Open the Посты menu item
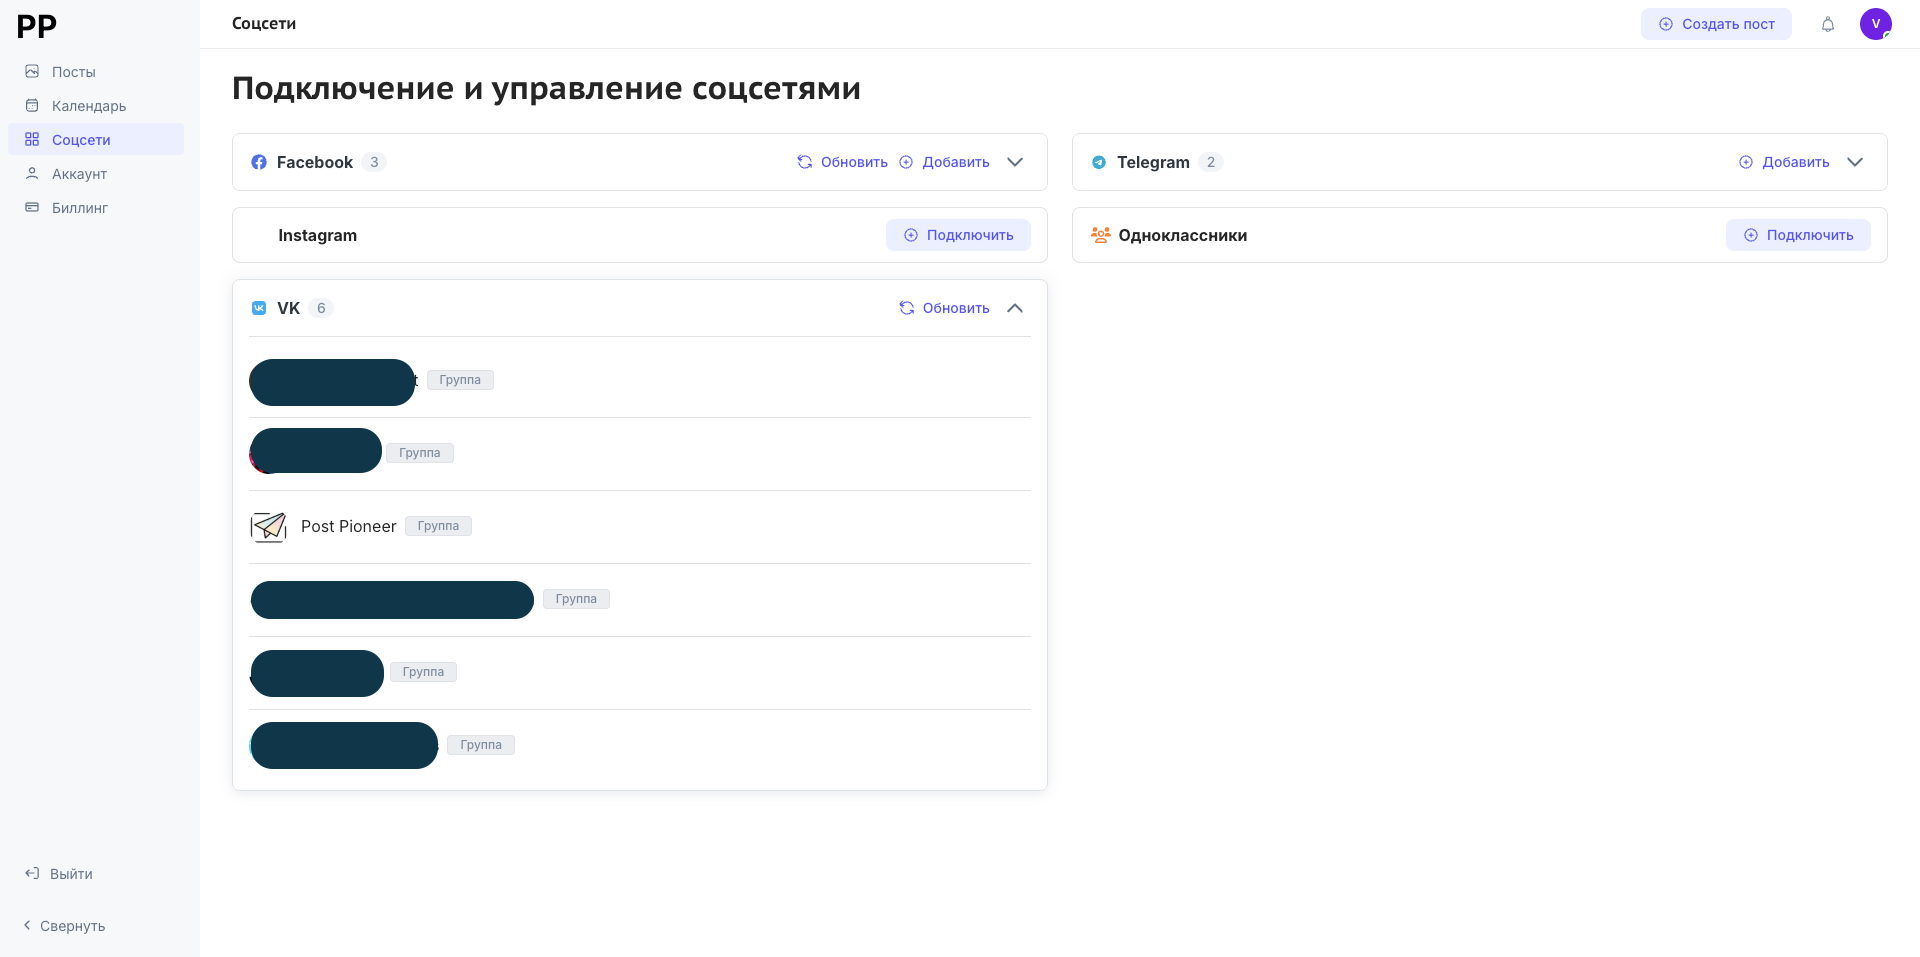 click(73, 72)
